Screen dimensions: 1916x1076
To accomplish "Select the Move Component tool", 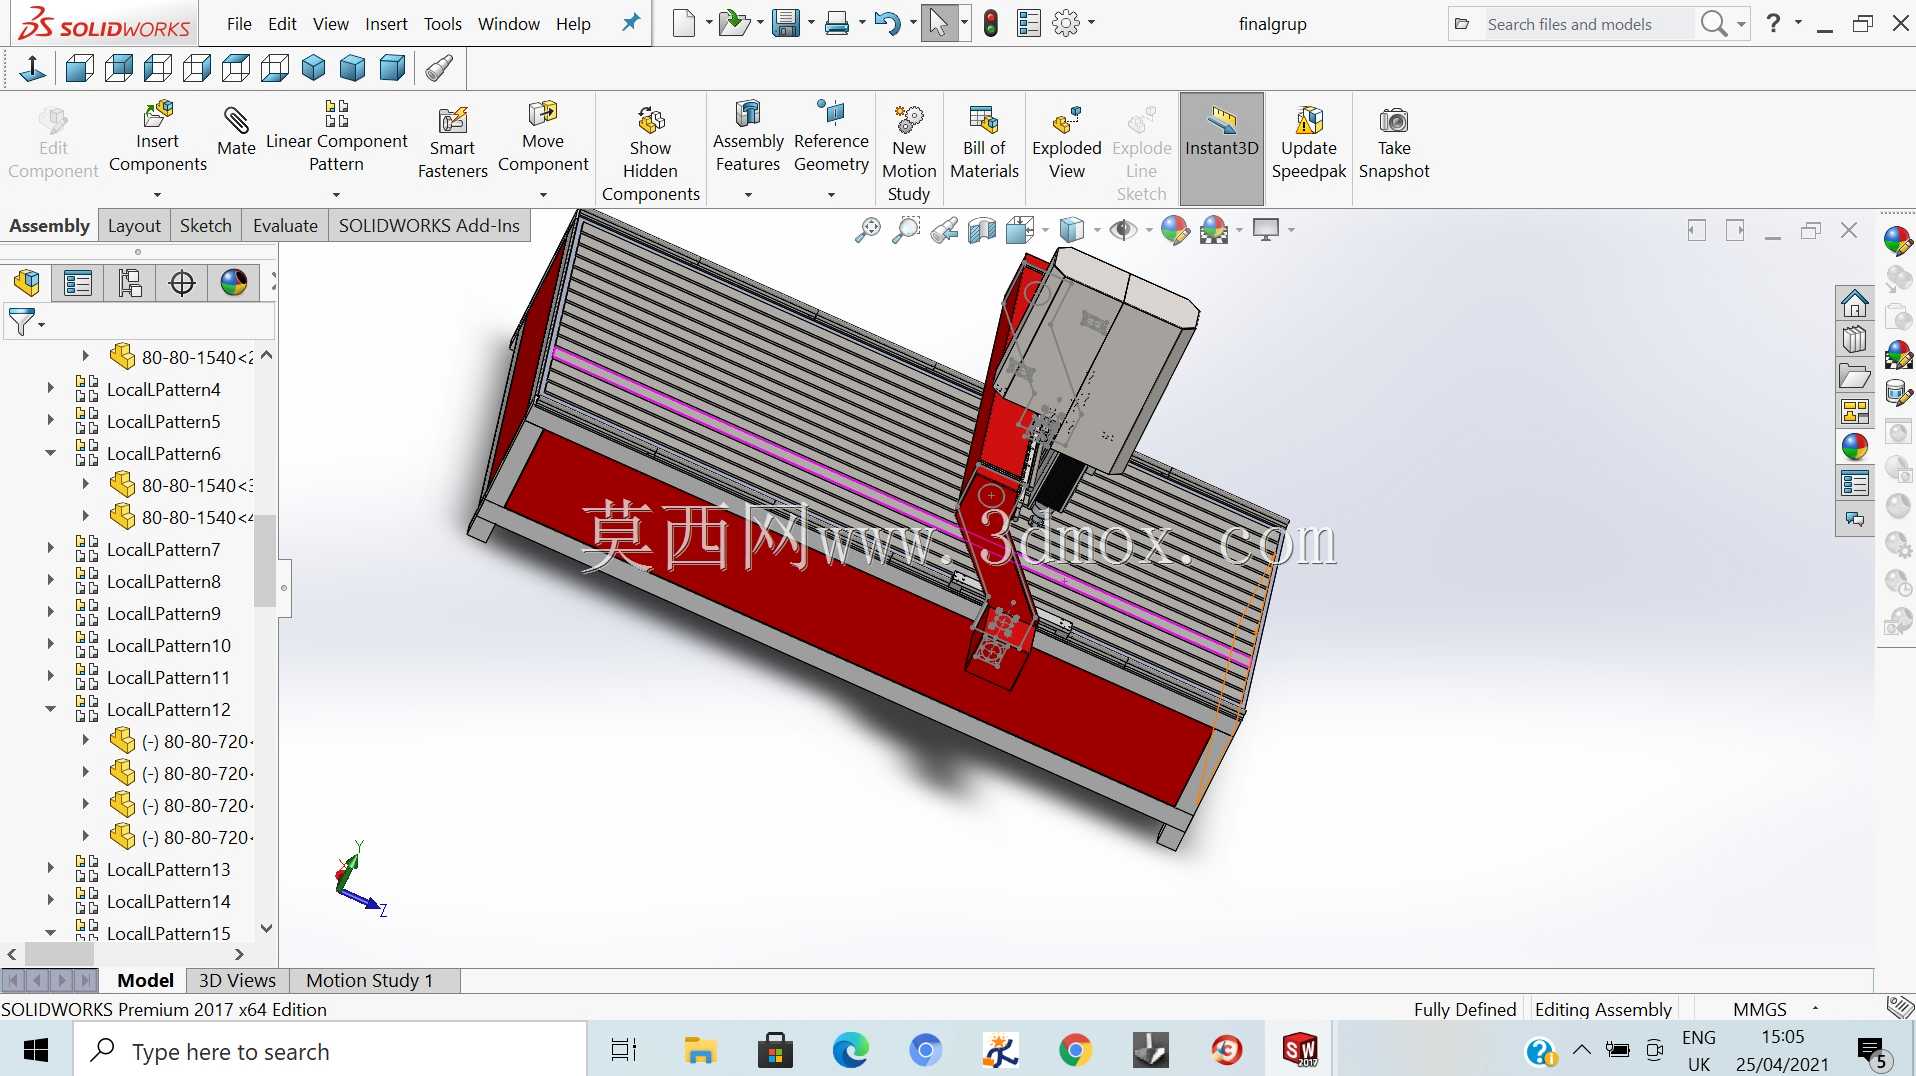I will (x=543, y=138).
